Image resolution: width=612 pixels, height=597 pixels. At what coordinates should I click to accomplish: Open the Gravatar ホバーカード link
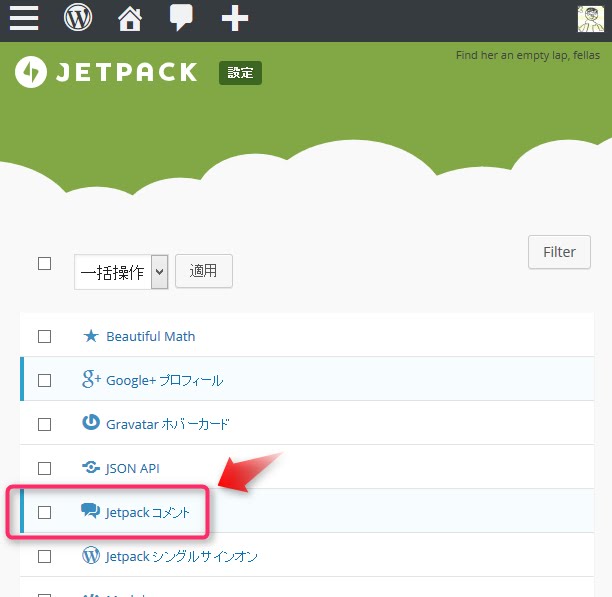click(x=167, y=424)
